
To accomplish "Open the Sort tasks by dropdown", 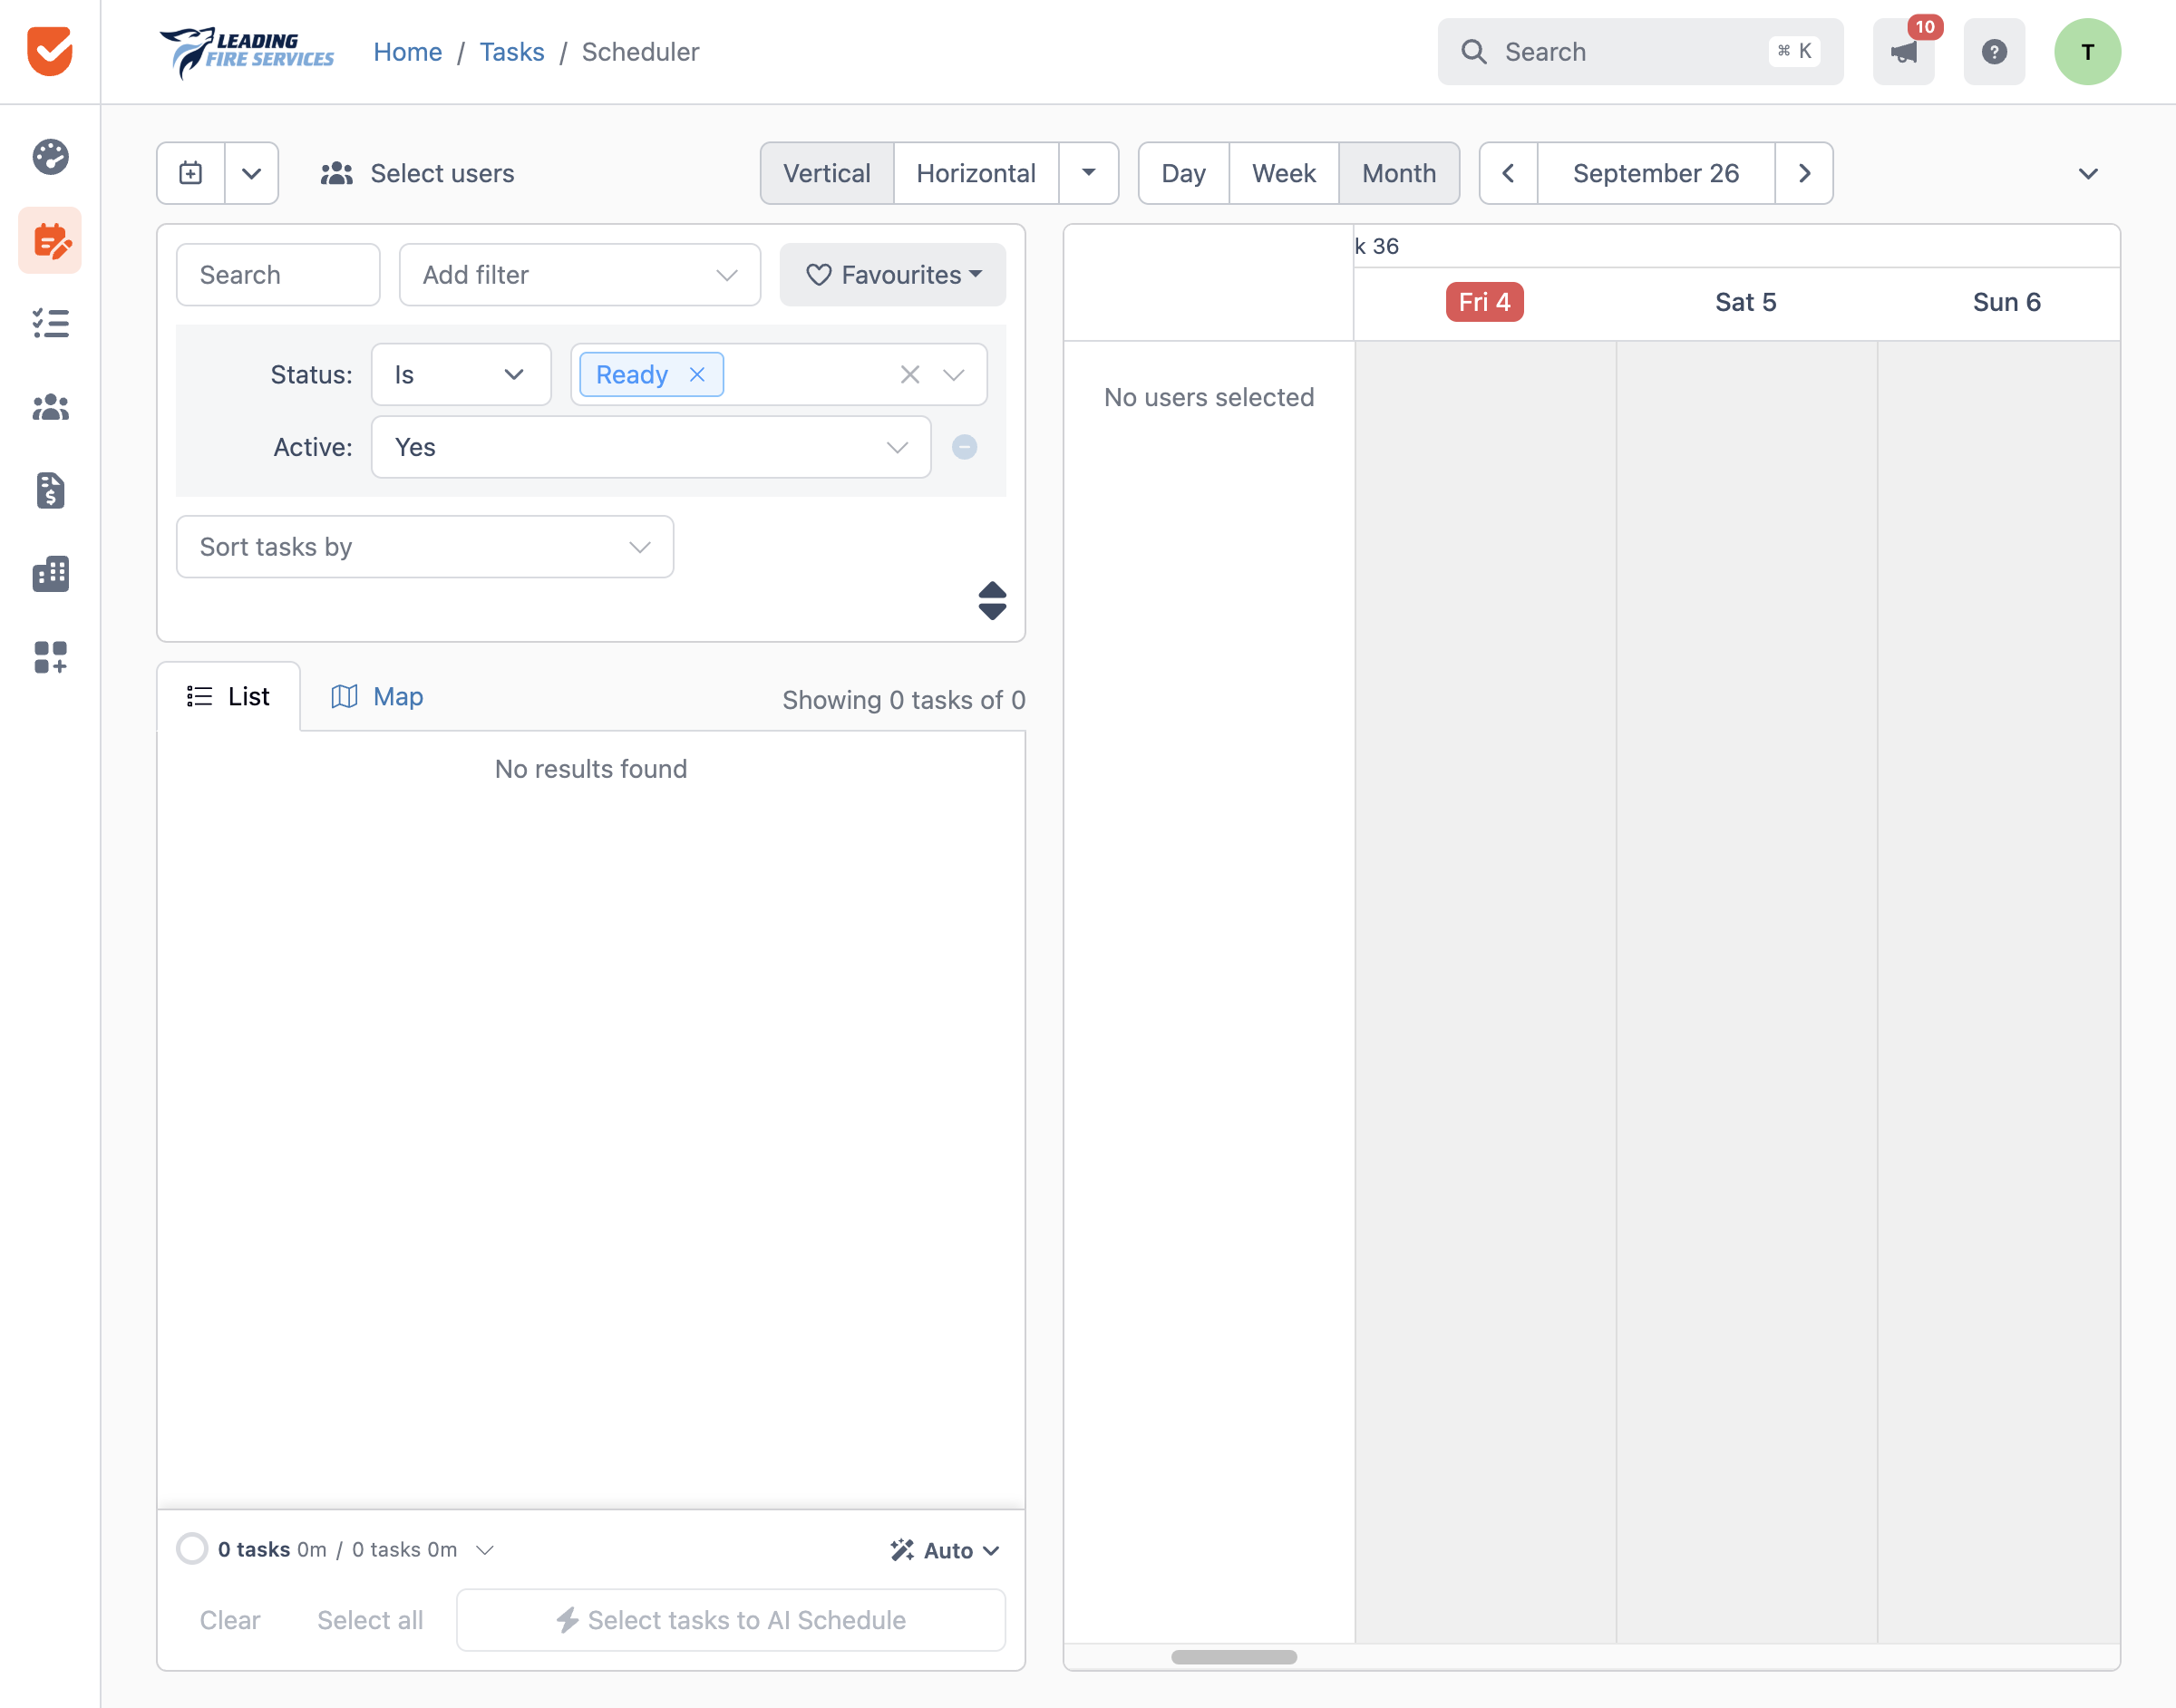I will pyautogui.click(x=425, y=547).
